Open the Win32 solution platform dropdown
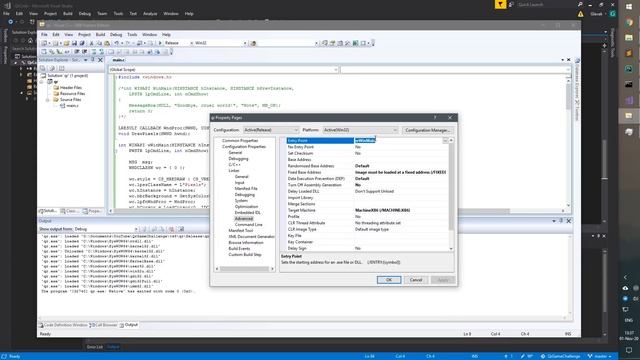640x360 pixels. pyautogui.click(x=220, y=43)
